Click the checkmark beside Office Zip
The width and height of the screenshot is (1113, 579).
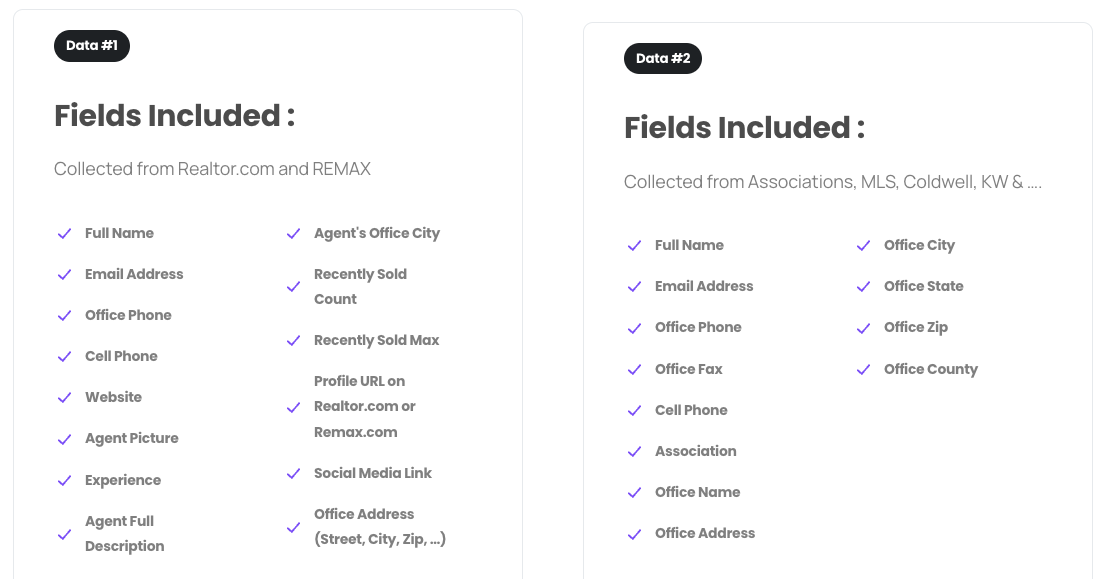click(863, 328)
